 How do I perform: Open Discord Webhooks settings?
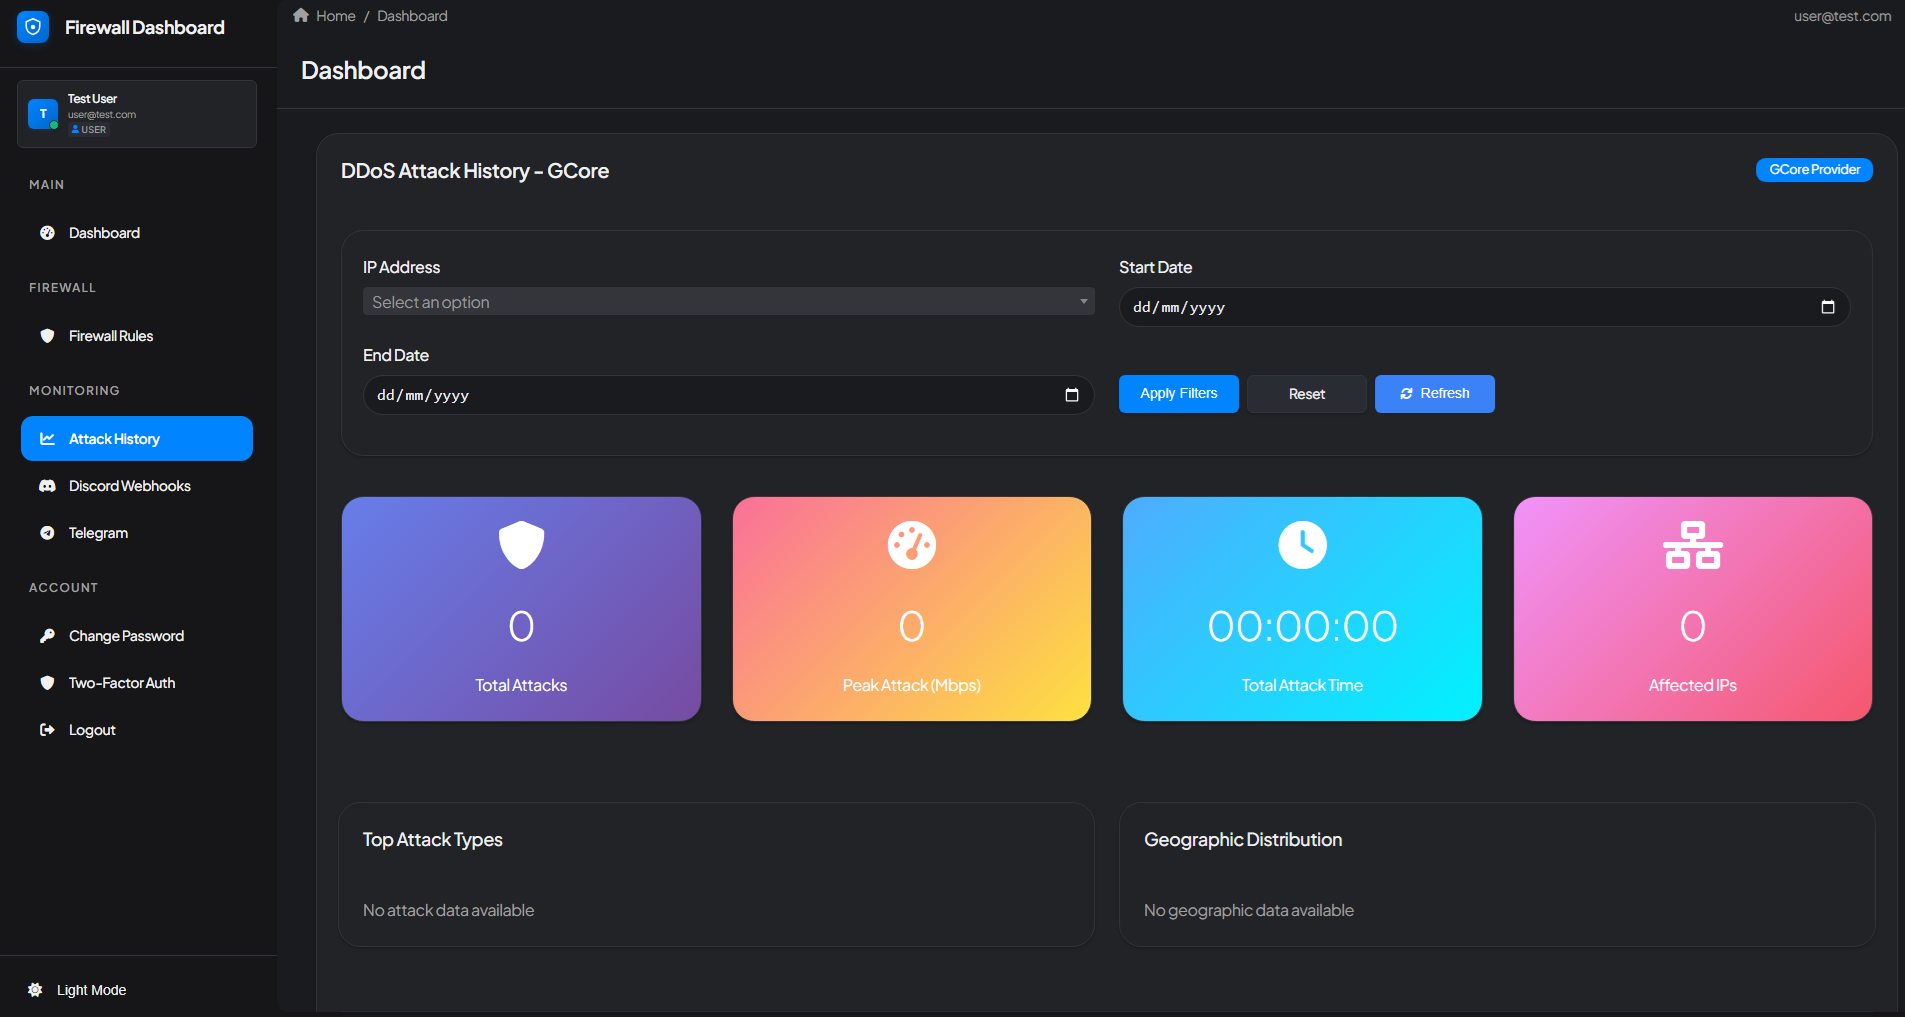coord(137,486)
